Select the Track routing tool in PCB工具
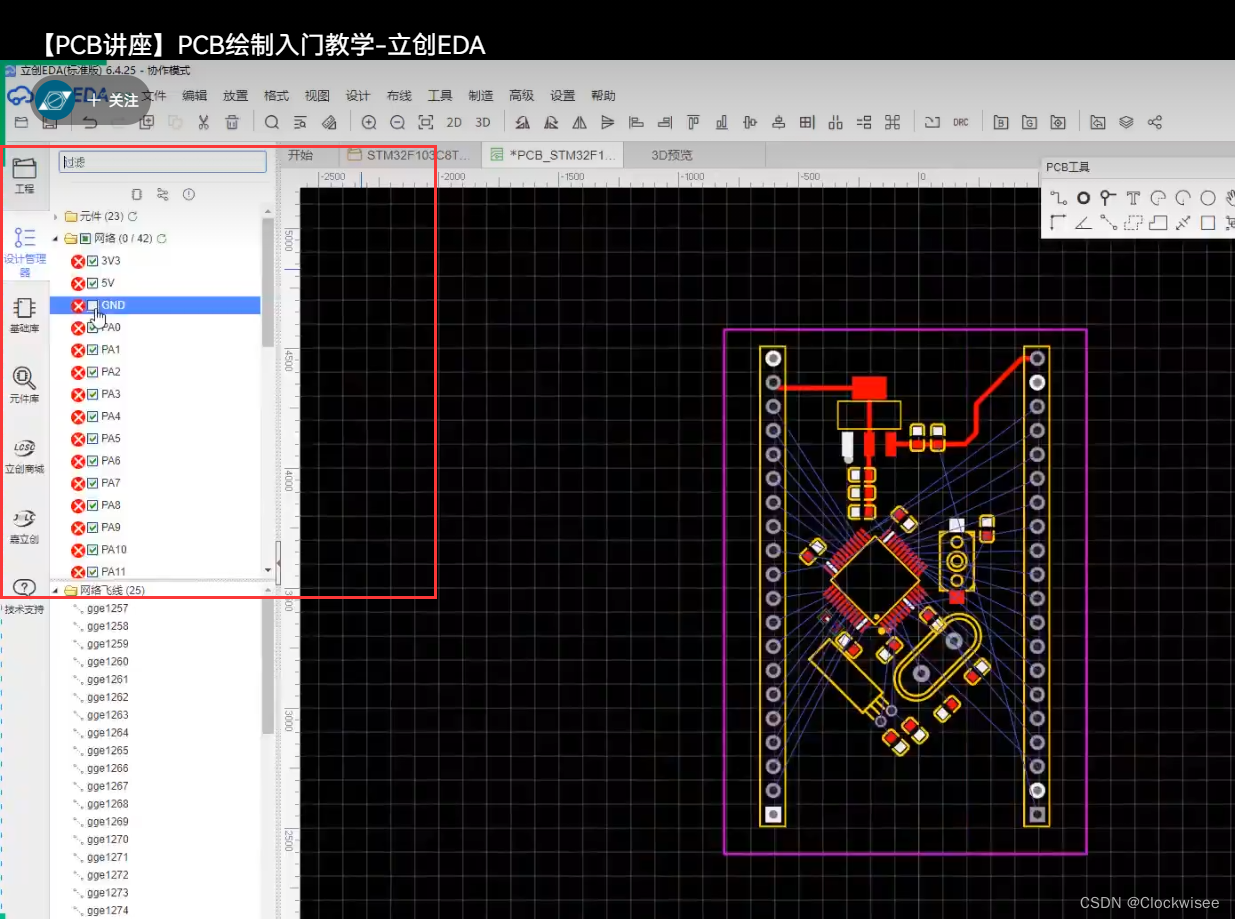The width and height of the screenshot is (1235, 919). [1058, 198]
